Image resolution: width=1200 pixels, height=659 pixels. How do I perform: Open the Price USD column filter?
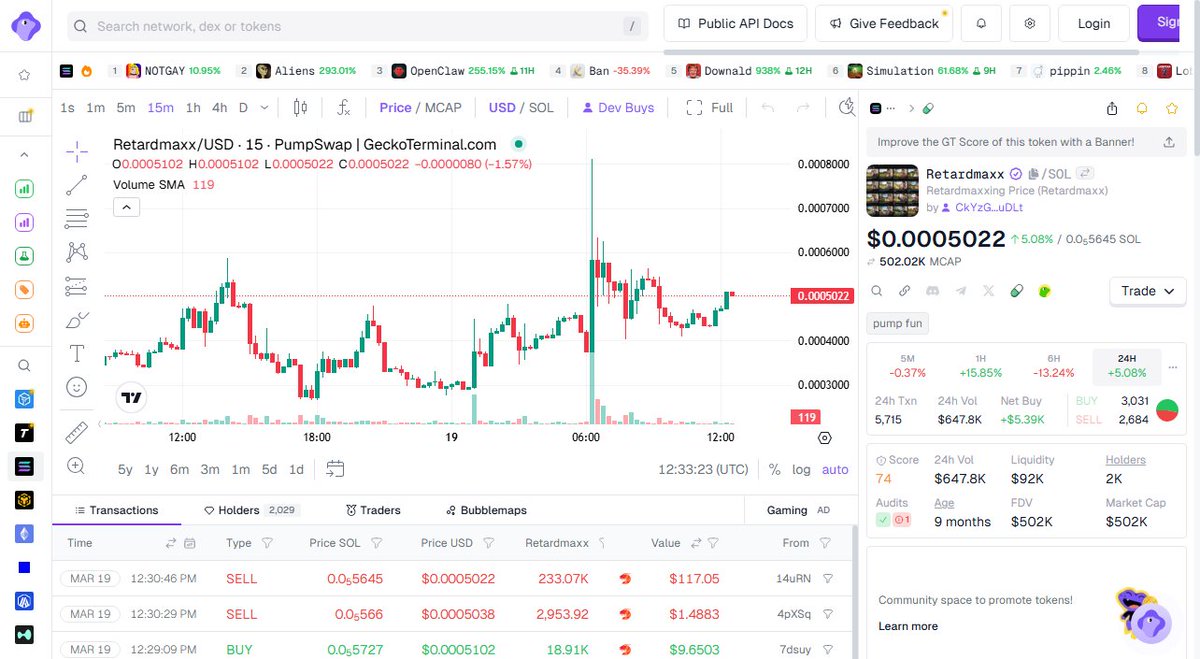[489, 543]
